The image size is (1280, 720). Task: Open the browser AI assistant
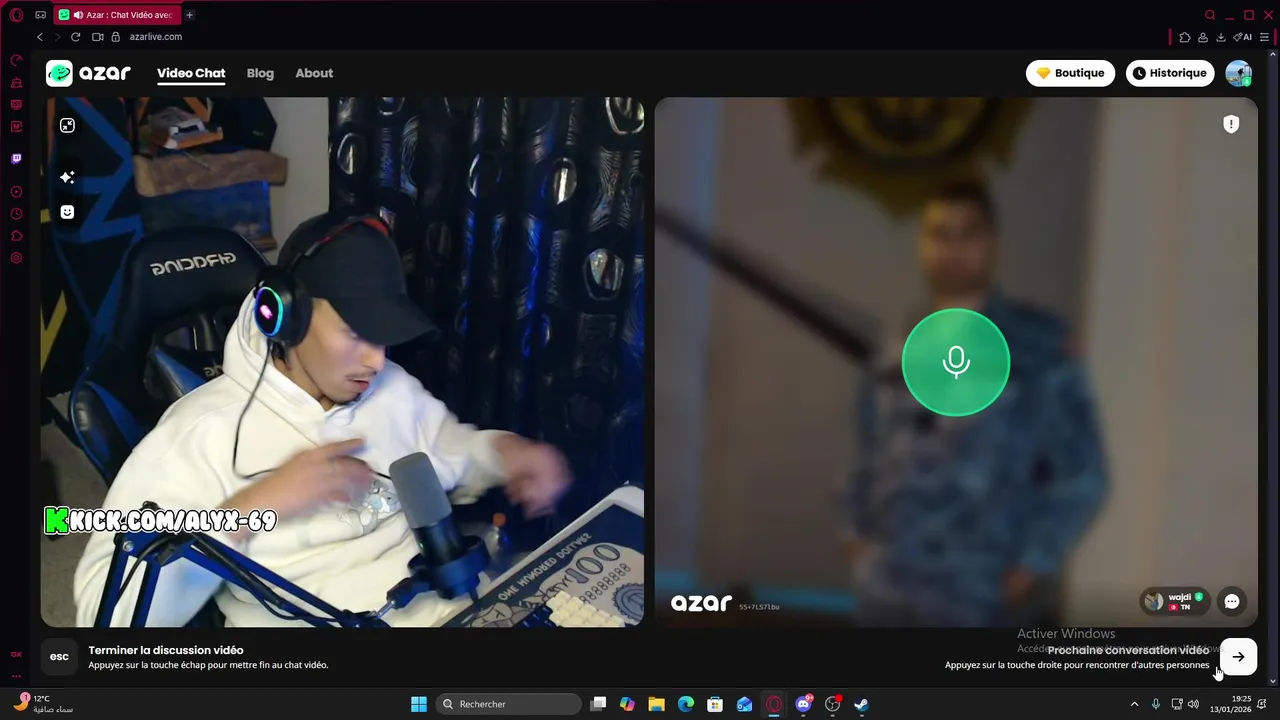1243,37
